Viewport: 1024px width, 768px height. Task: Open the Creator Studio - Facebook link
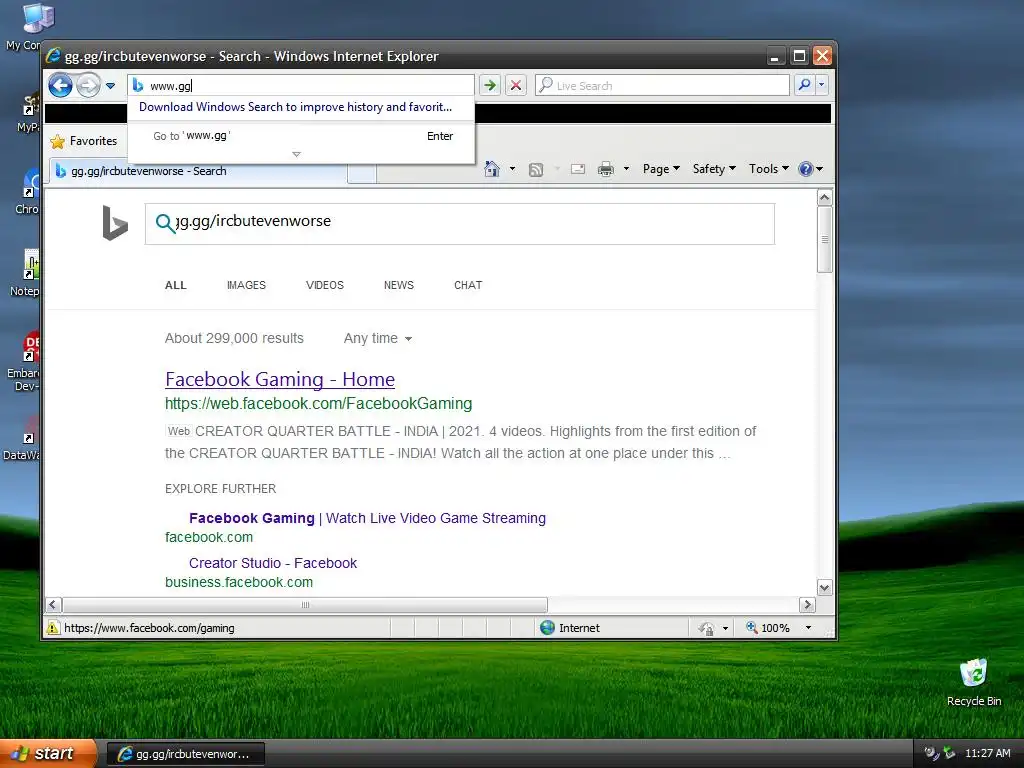(273, 563)
